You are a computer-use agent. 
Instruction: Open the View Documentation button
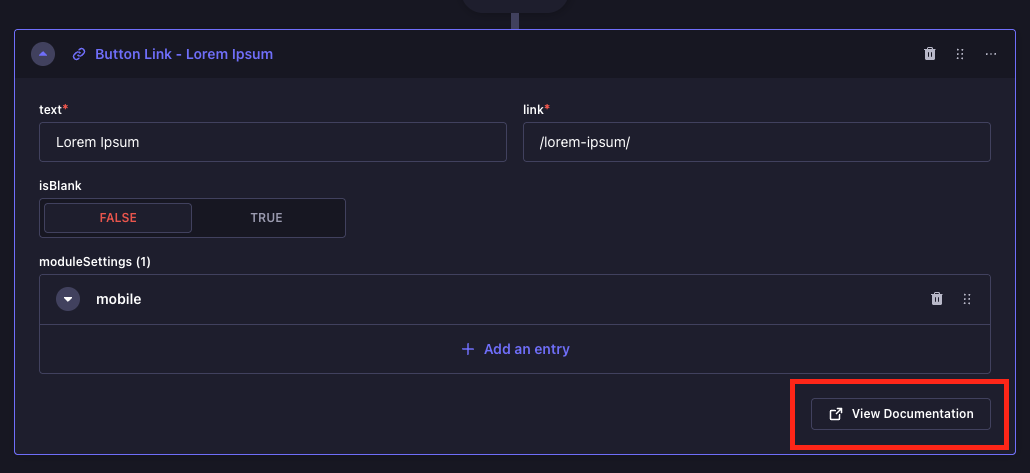(x=900, y=414)
